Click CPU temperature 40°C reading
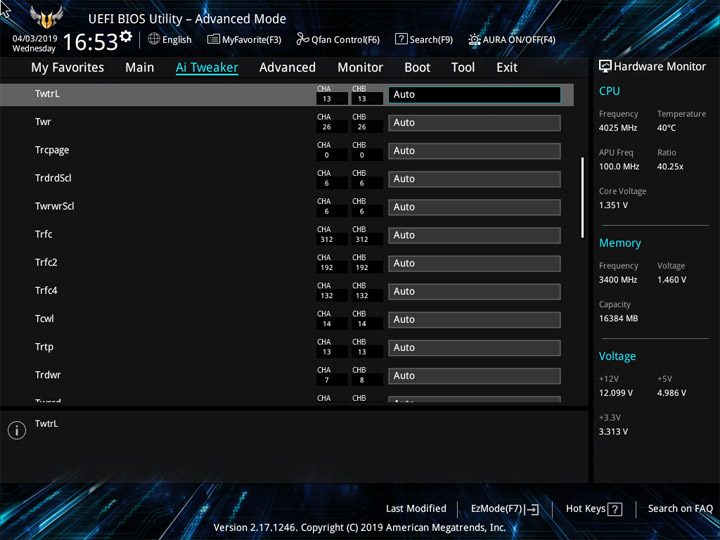Viewport: 720px width, 540px height. click(666, 128)
